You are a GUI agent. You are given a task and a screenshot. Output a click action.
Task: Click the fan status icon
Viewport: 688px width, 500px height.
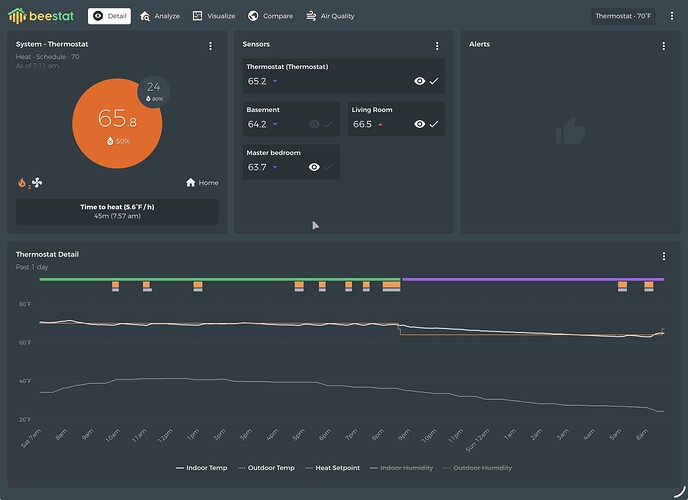pyautogui.click(x=37, y=183)
